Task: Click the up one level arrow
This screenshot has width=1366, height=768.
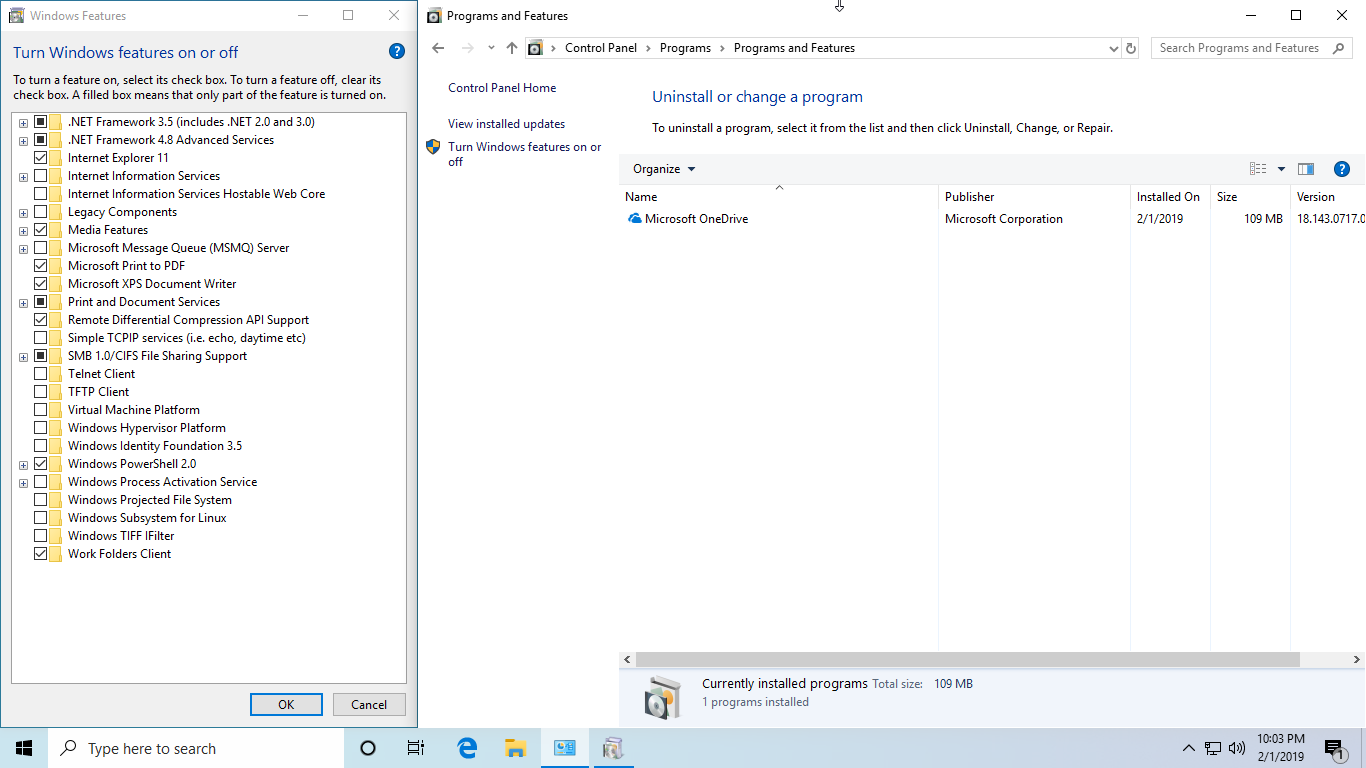Action: tap(512, 48)
